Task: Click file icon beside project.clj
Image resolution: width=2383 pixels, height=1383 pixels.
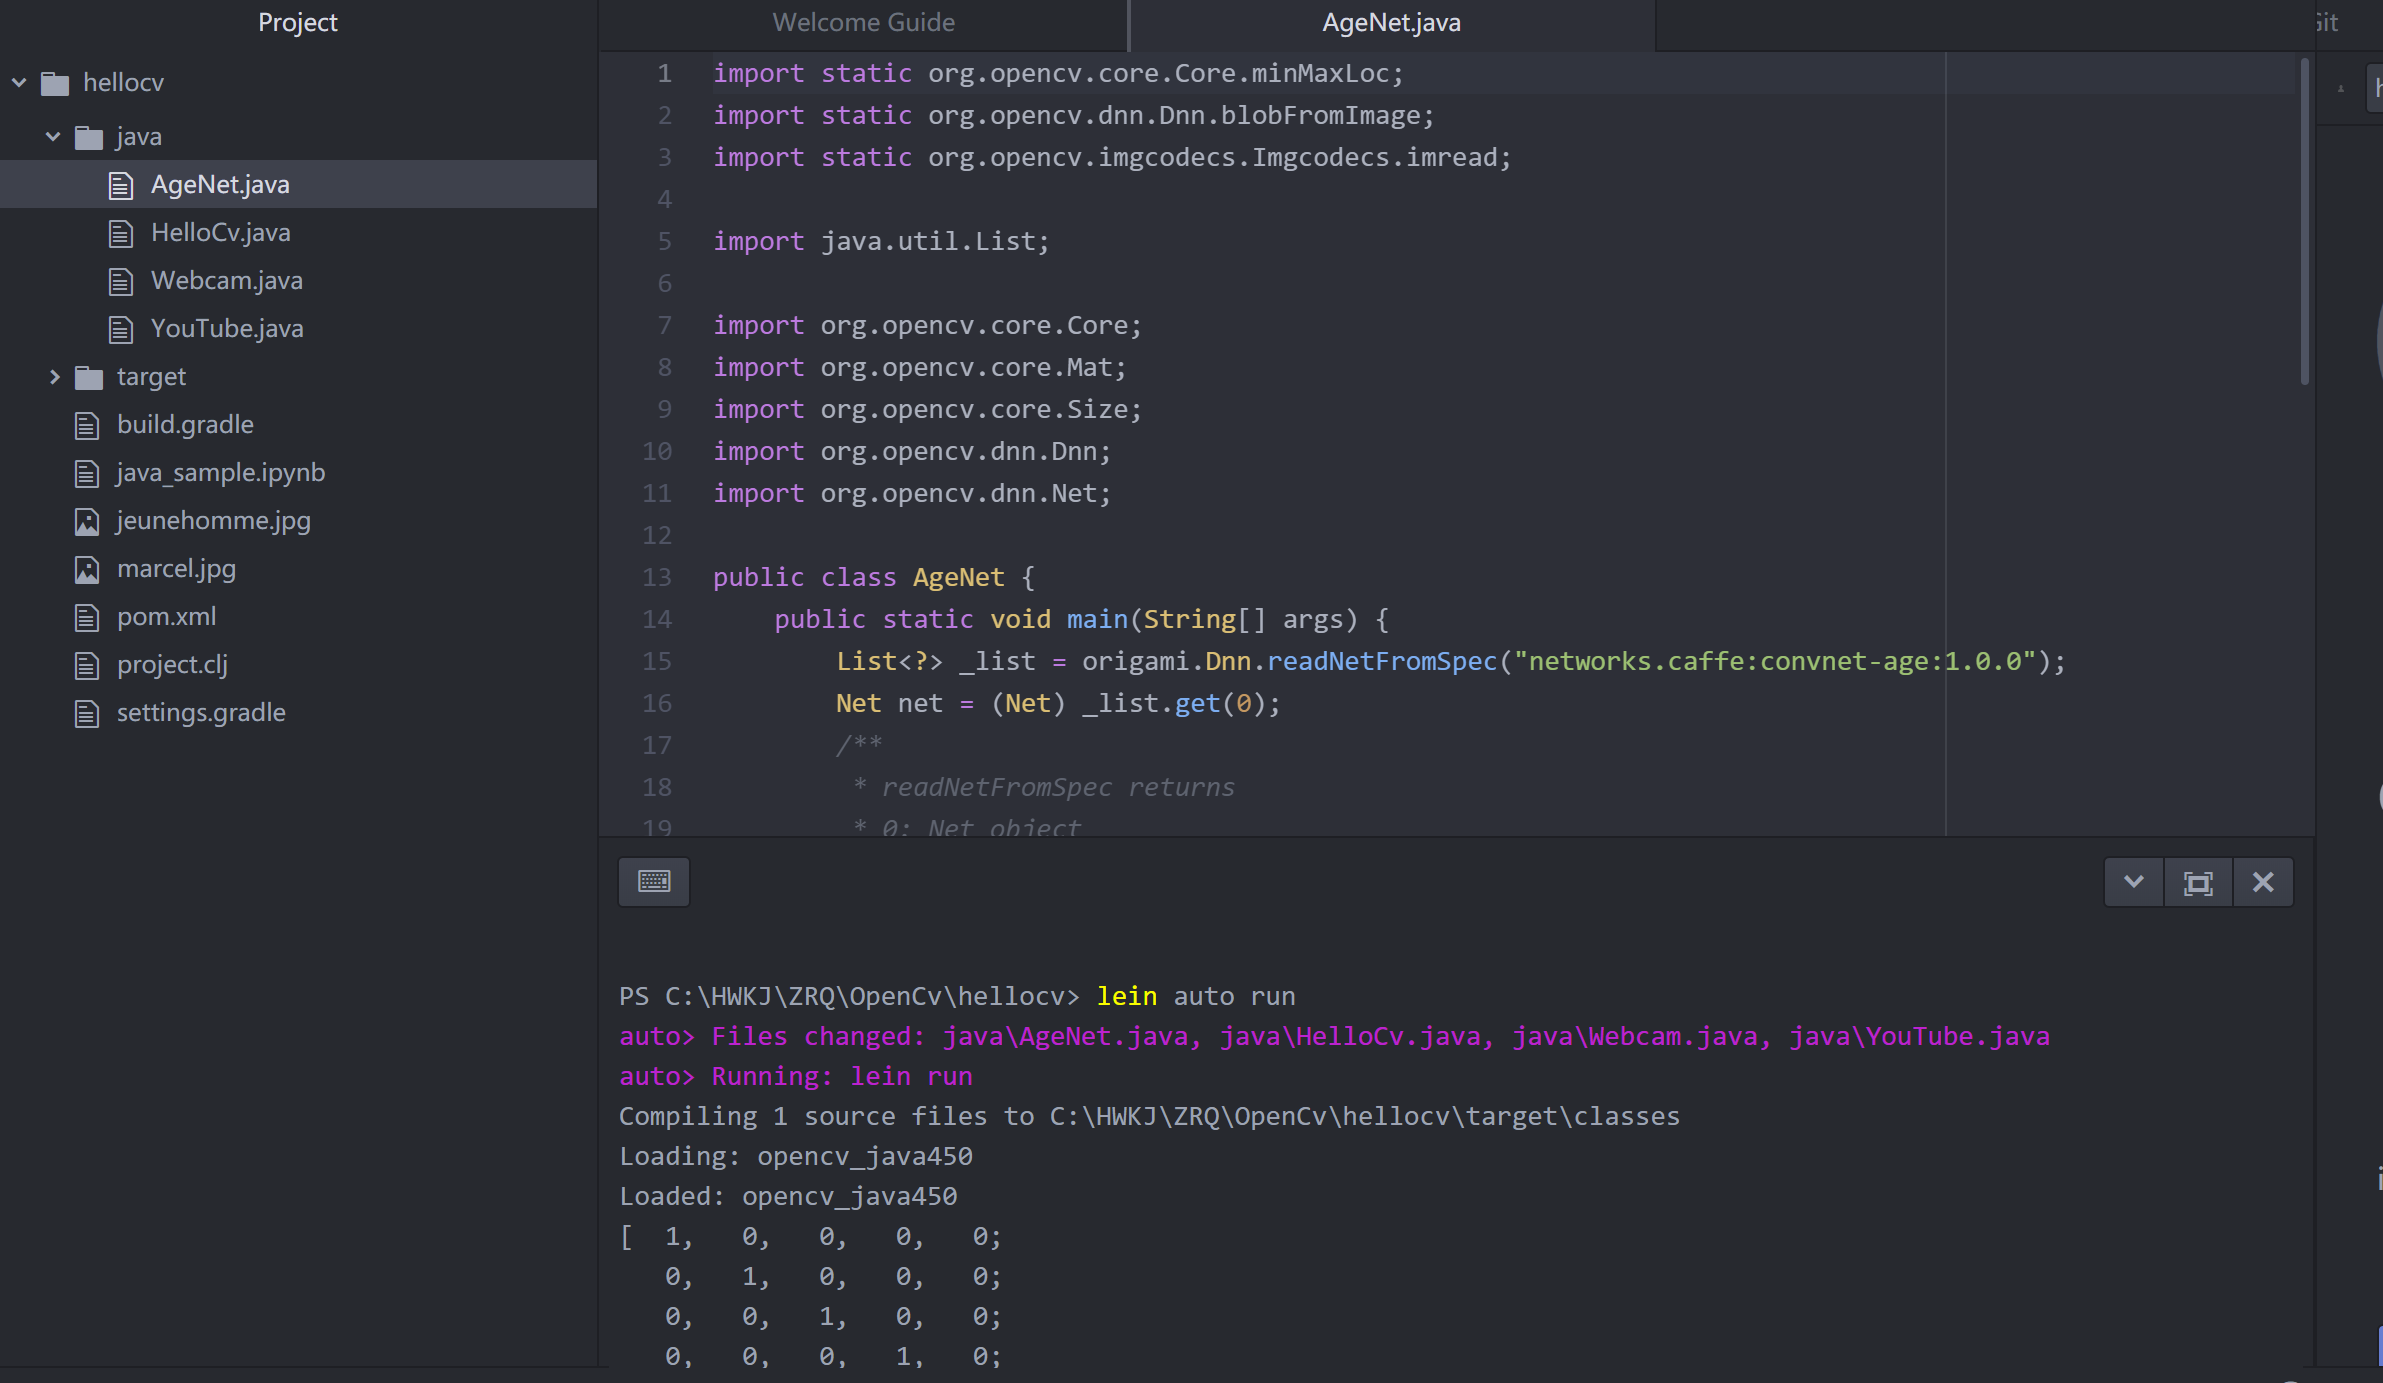Action: (x=87, y=665)
